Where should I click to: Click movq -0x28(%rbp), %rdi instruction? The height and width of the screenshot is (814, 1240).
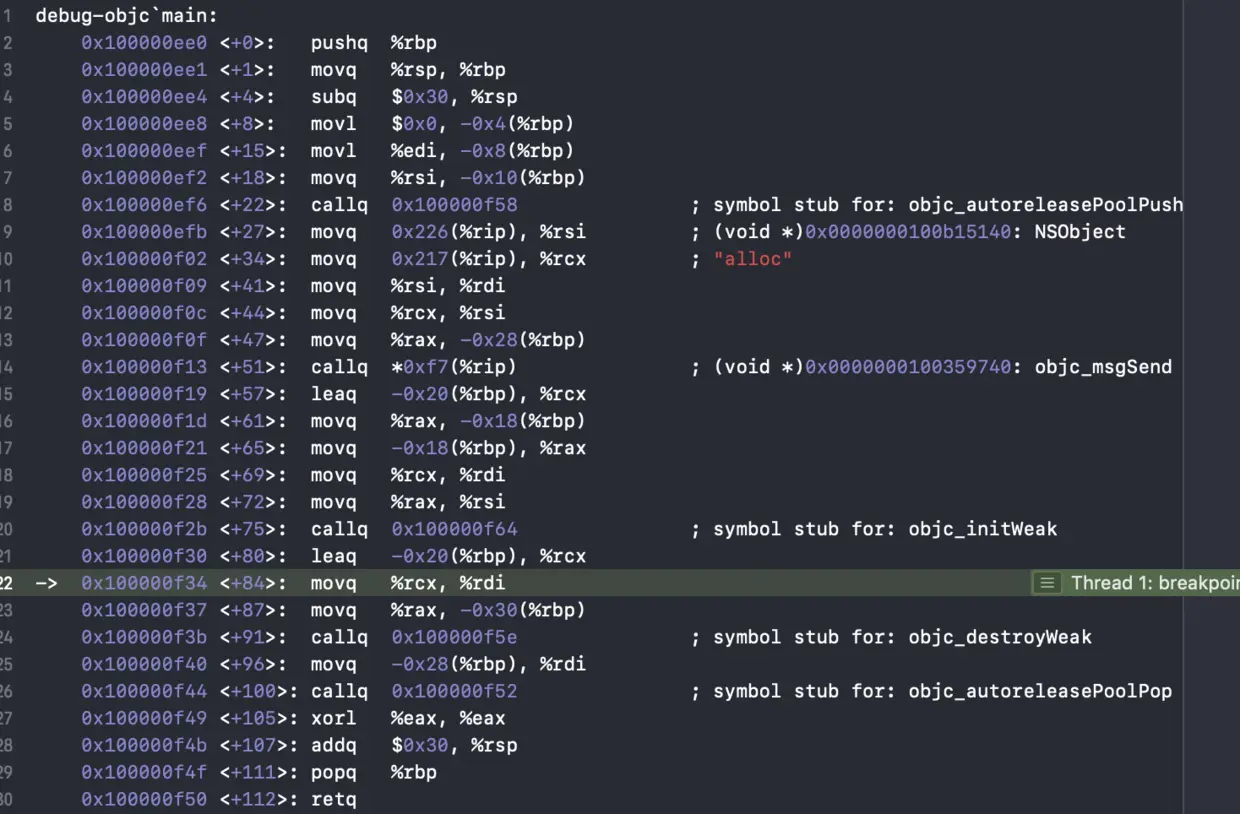[448, 664]
